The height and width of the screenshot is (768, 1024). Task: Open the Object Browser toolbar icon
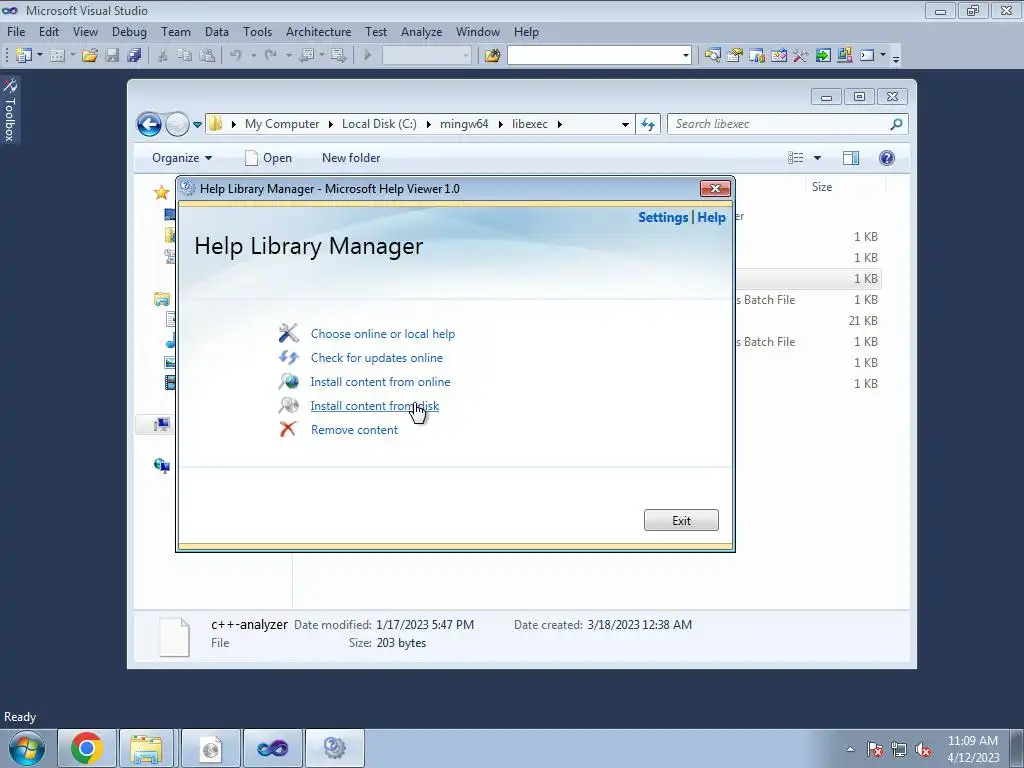(778, 56)
